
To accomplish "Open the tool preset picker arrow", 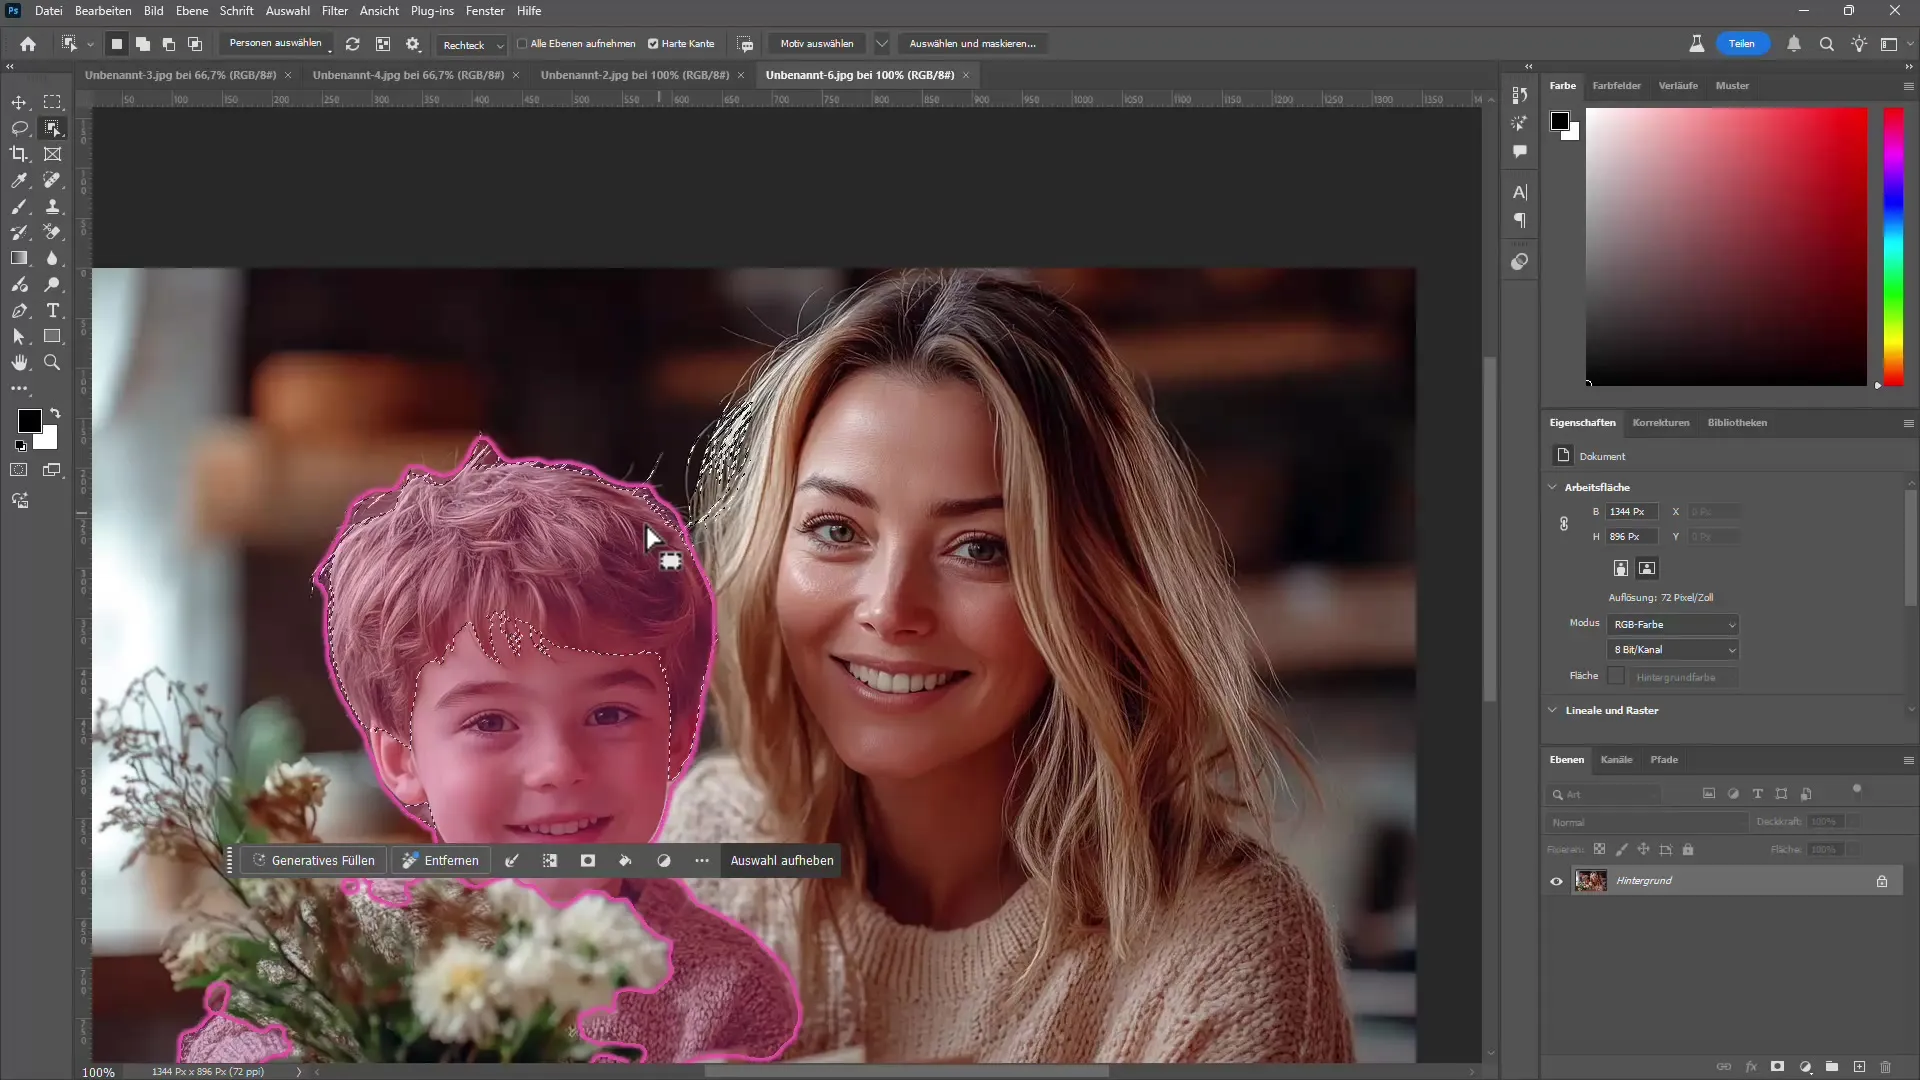I will click(90, 44).
